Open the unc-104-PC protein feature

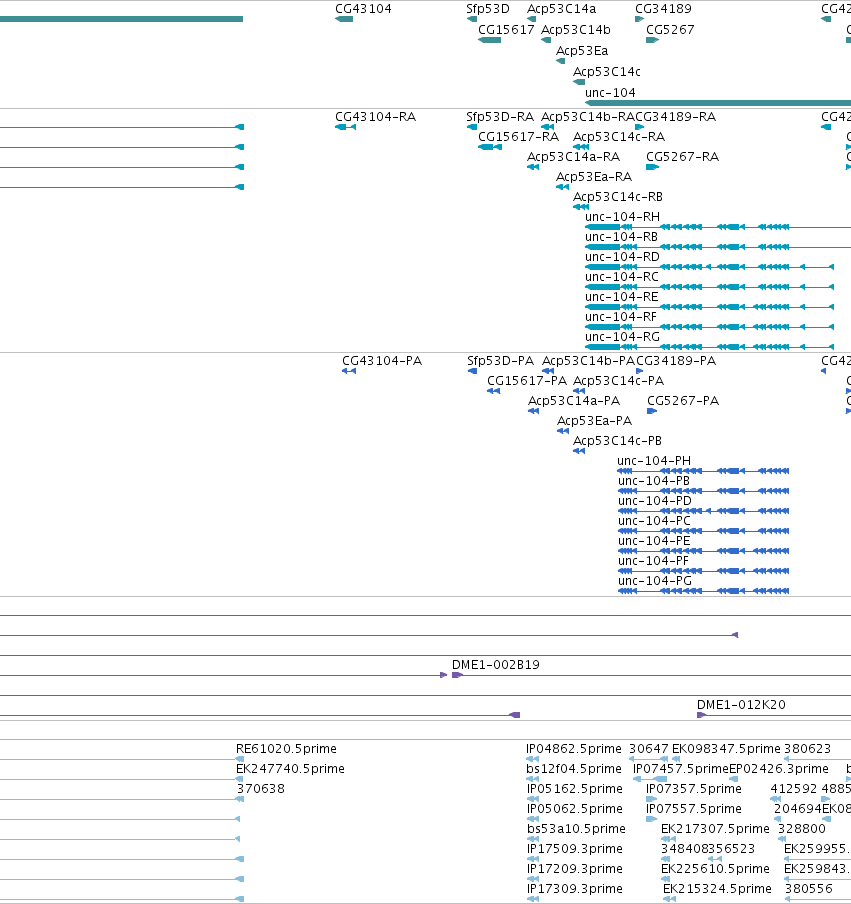coord(703,531)
